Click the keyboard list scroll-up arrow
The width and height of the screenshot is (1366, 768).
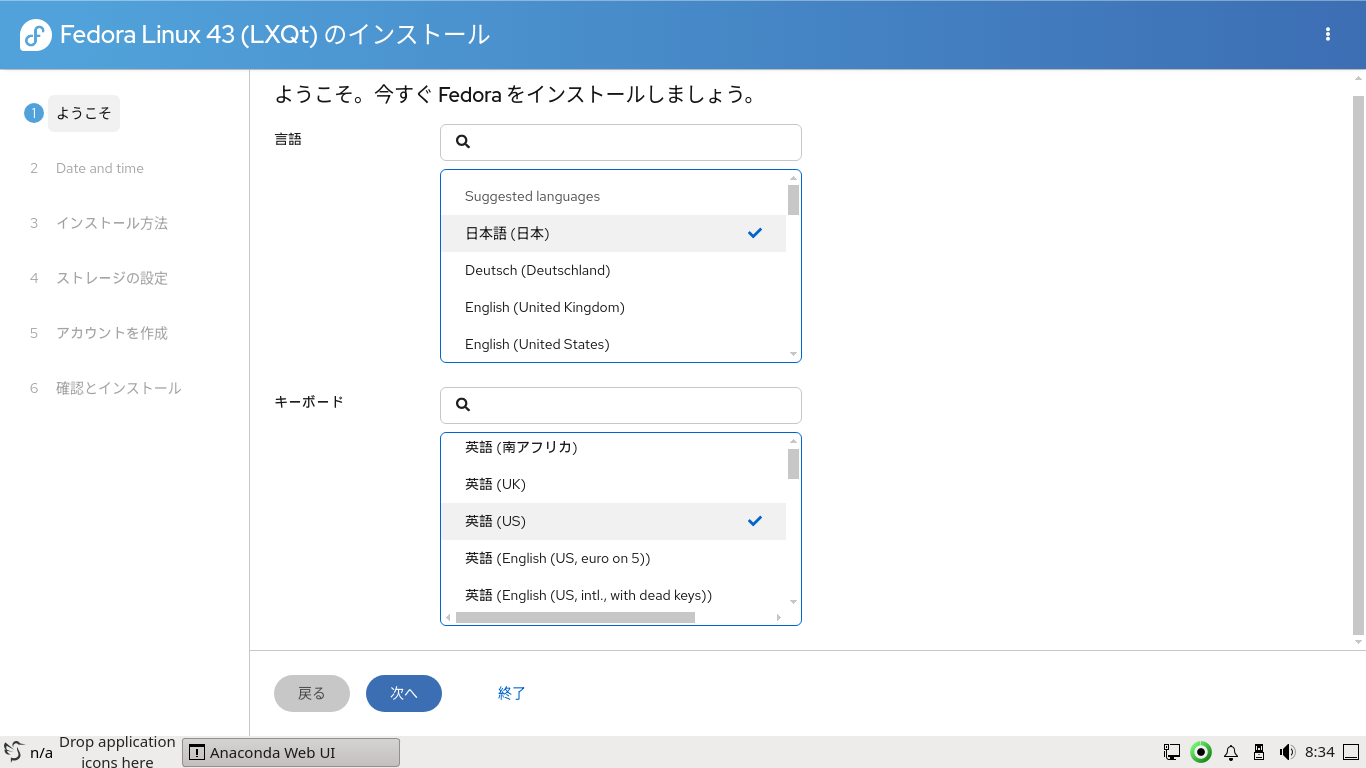pyautogui.click(x=793, y=441)
